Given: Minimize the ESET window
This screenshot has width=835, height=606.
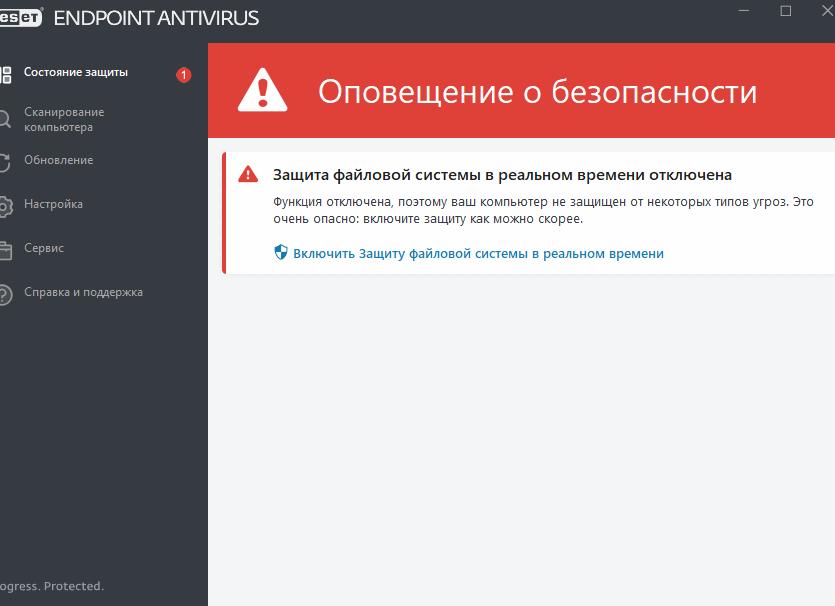Looking at the screenshot, I should [744, 11].
